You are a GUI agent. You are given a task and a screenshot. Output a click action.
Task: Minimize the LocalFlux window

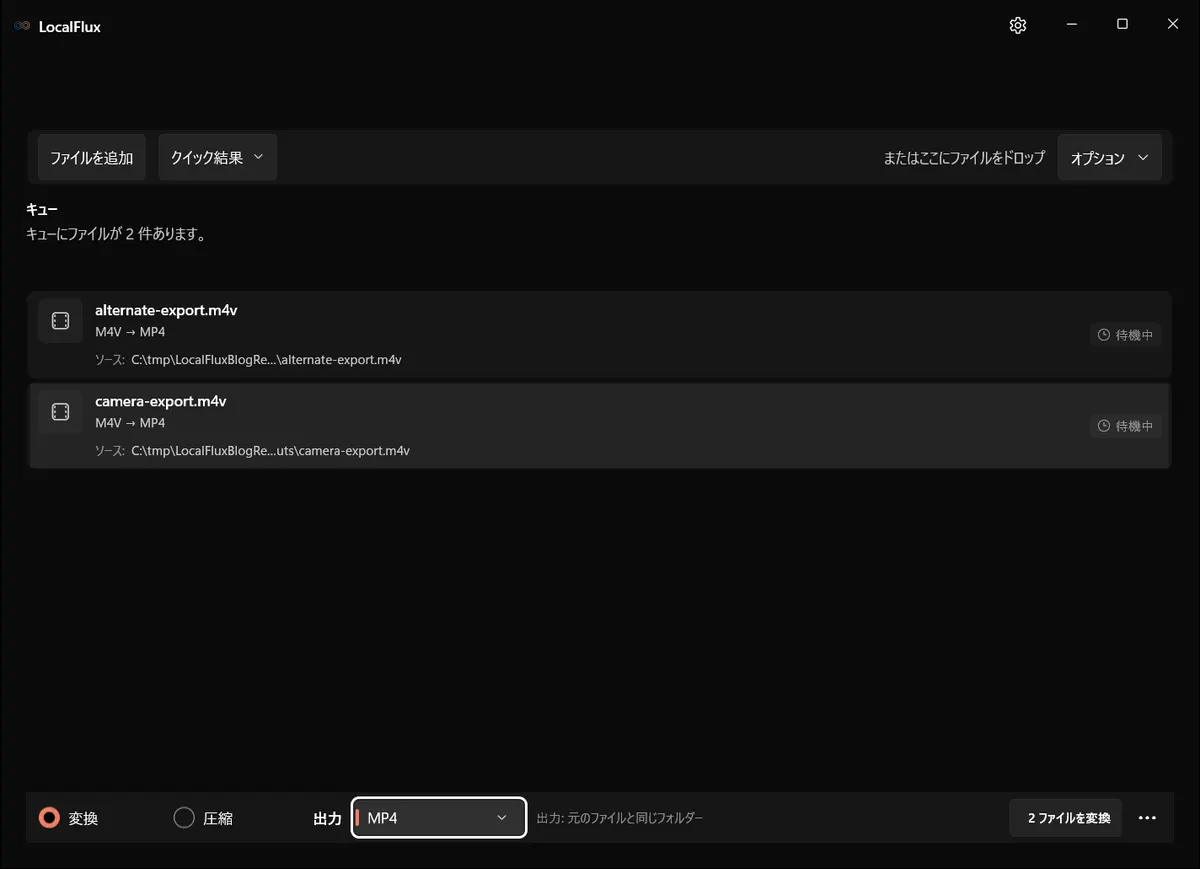[x=1071, y=25]
